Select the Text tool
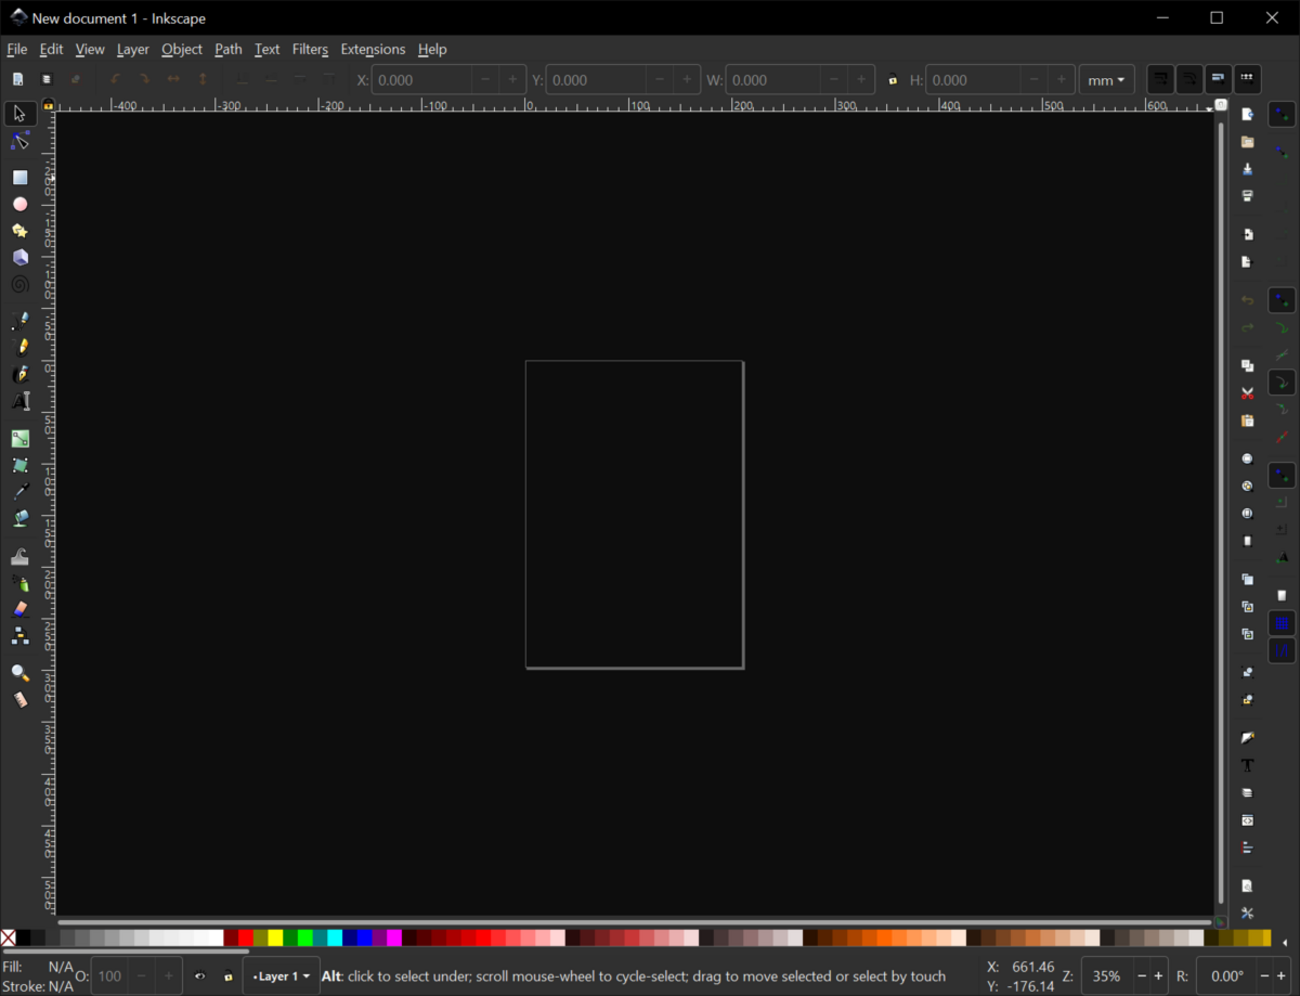Image resolution: width=1300 pixels, height=996 pixels. (20, 402)
